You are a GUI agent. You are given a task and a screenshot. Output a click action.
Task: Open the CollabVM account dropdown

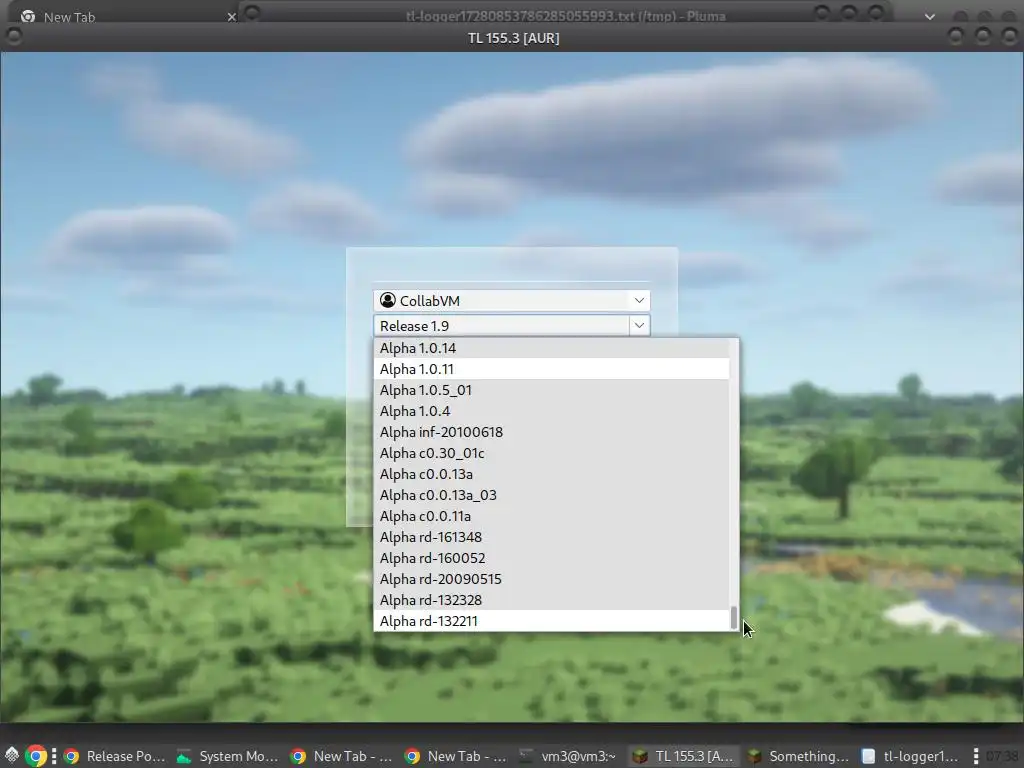click(x=511, y=300)
